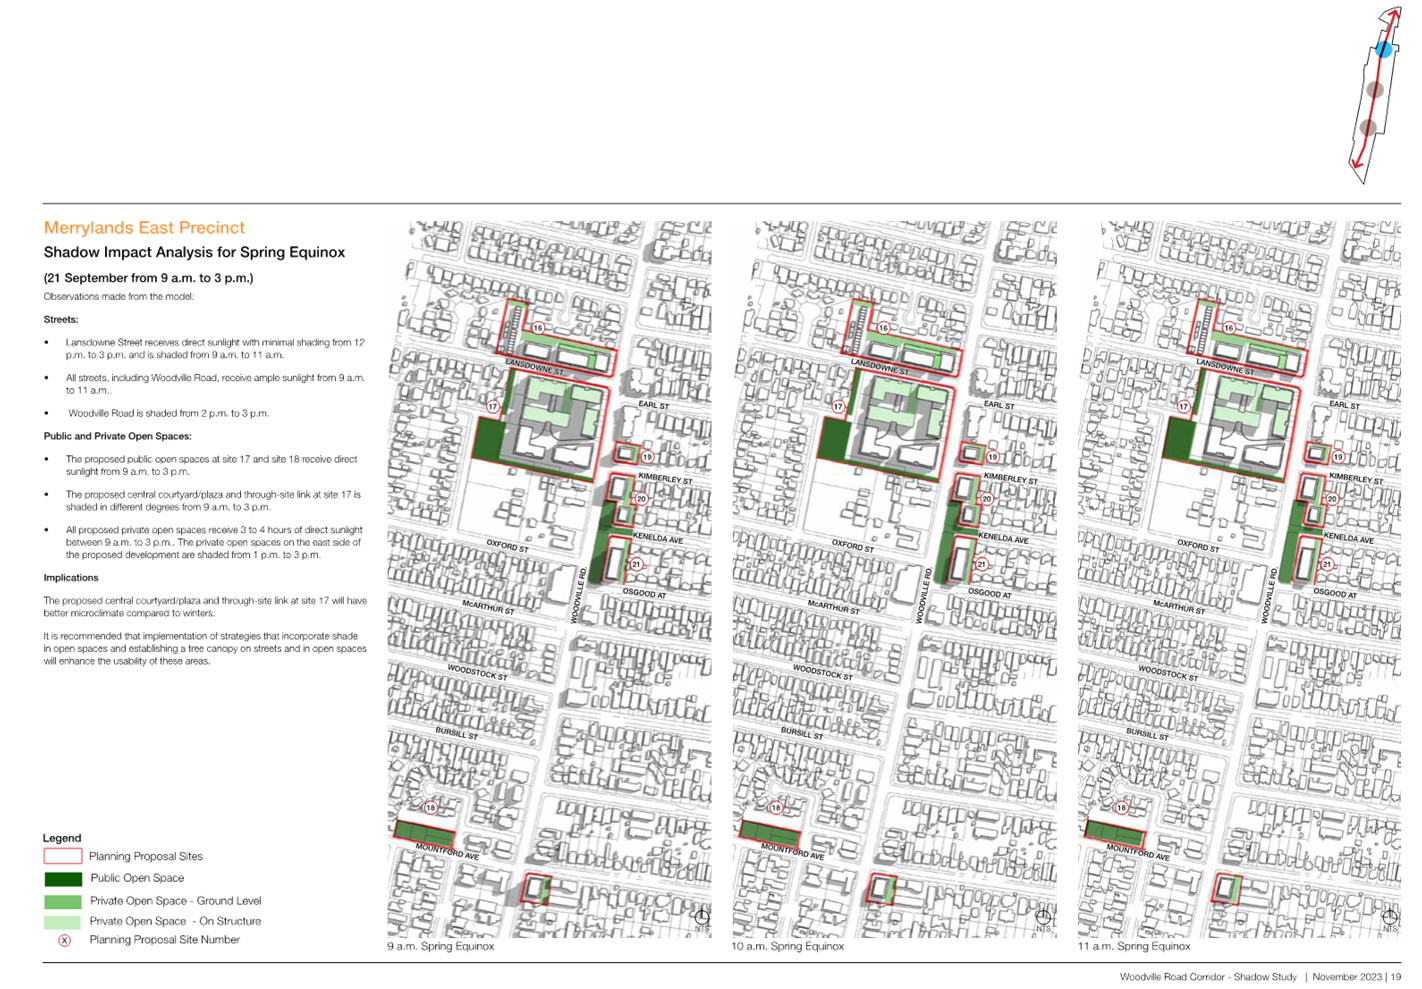
Task: Click Lansdowne St label on 9 a.m. map
Action: tap(535, 366)
